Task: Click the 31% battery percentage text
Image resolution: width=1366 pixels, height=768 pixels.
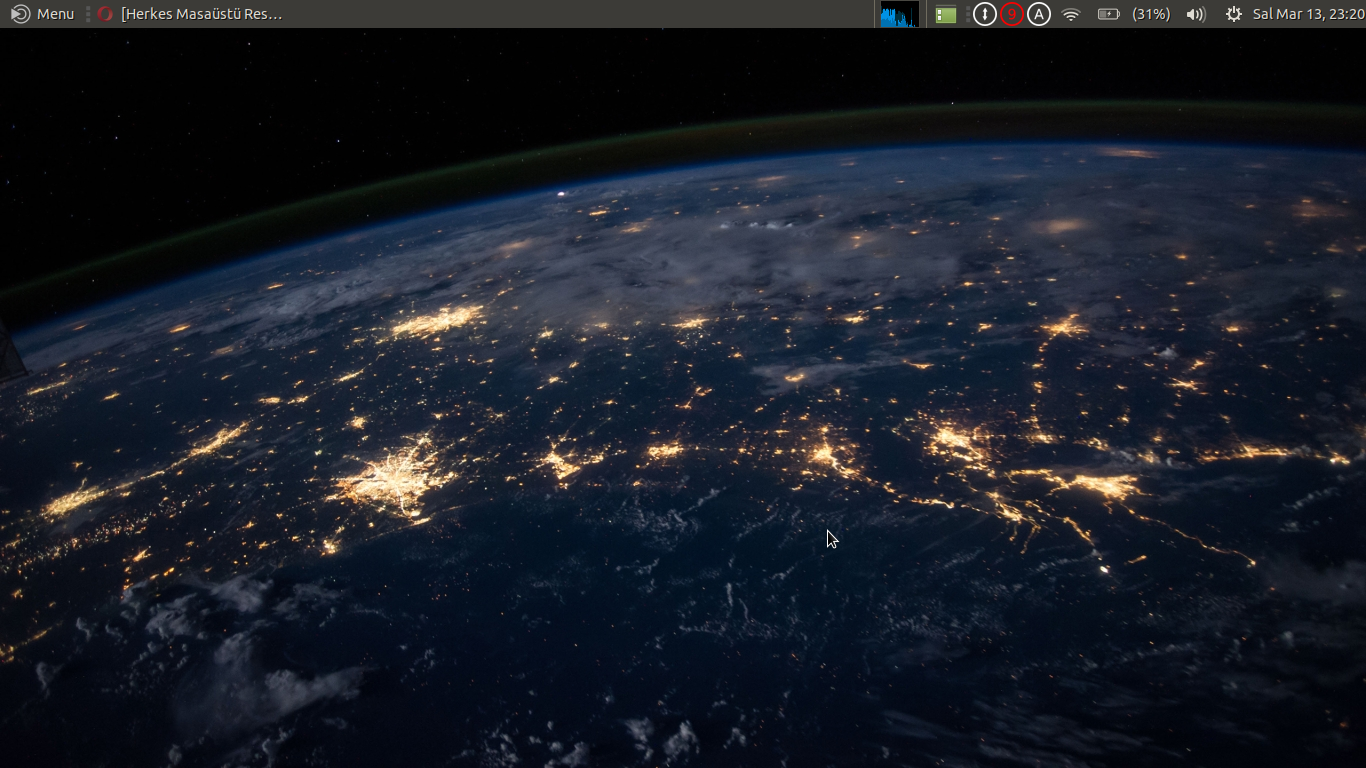Action: point(1151,14)
